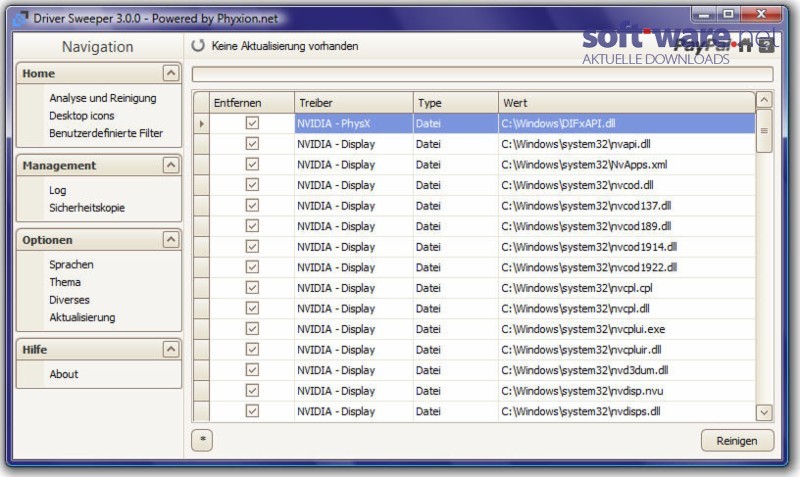This screenshot has height=477, width=800.
Task: Open Diverses options
Action: coord(69,300)
